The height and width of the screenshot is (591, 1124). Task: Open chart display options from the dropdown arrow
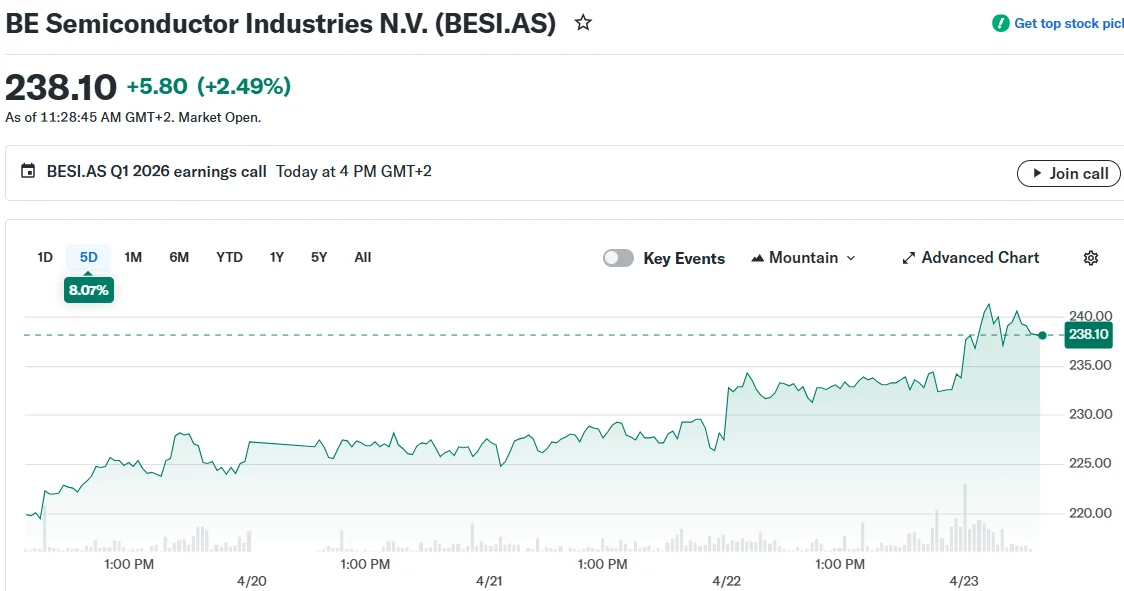click(x=850, y=258)
